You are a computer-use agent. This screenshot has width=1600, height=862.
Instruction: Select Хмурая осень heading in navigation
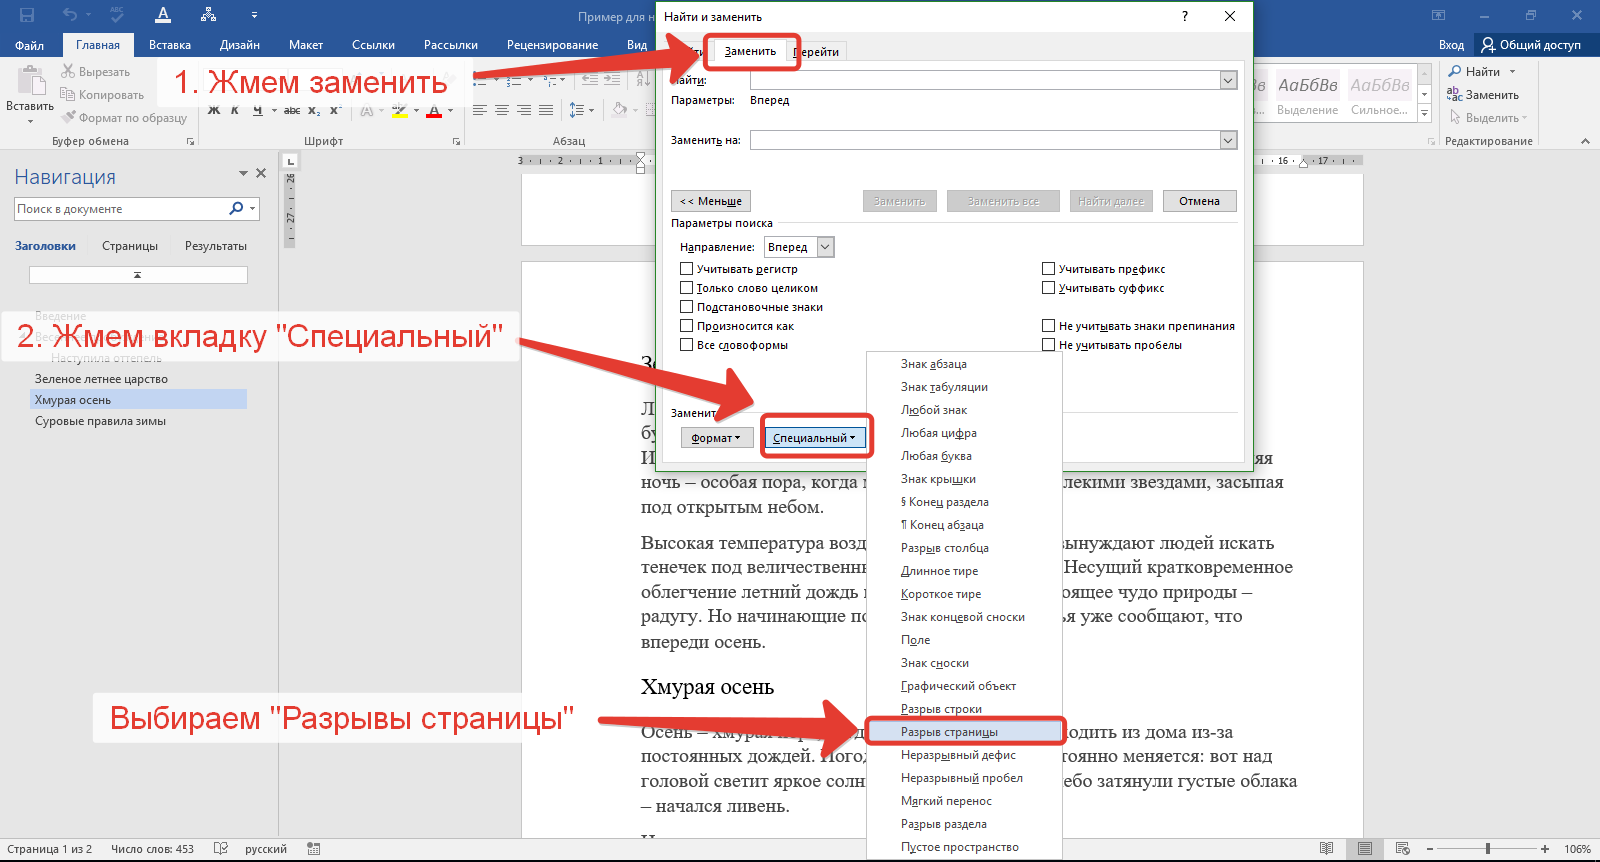click(139, 399)
